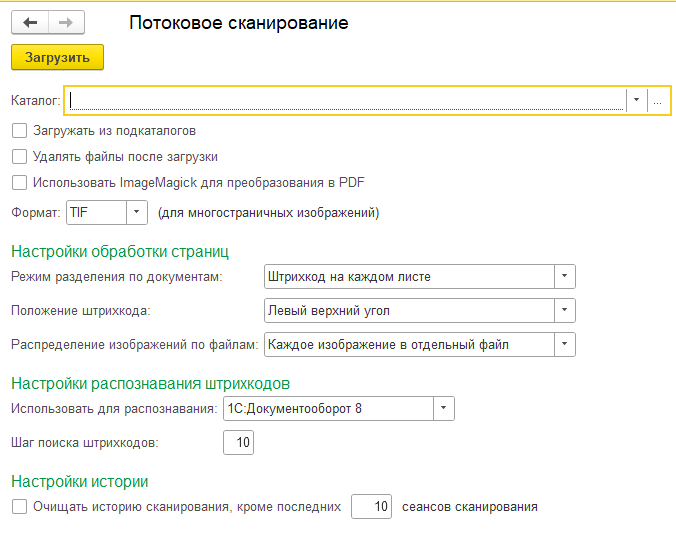Toggle Удалять файлы после загрузки checkbox

point(19,156)
